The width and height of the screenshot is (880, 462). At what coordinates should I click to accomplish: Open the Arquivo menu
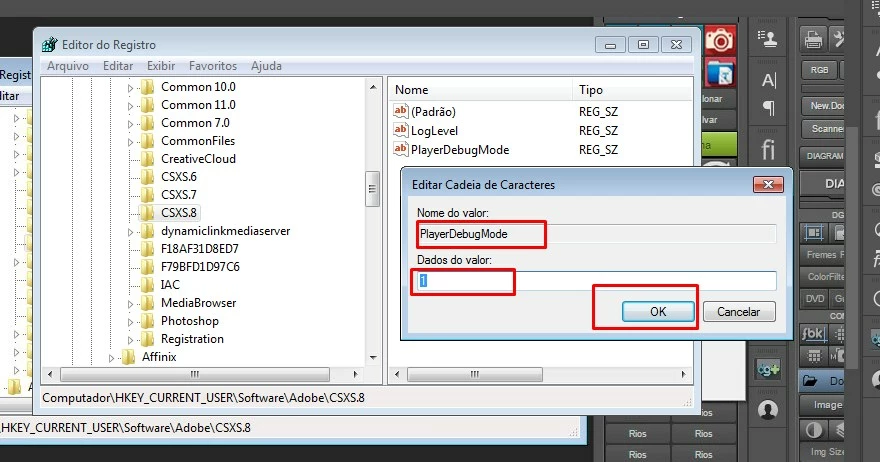click(68, 66)
